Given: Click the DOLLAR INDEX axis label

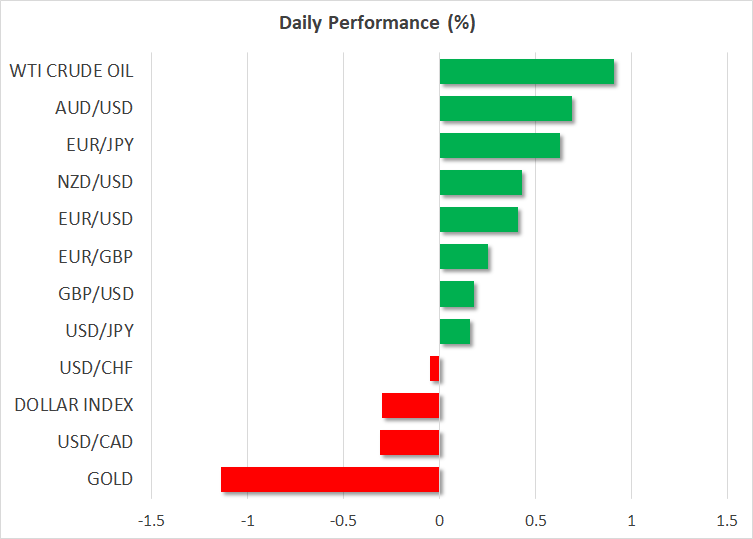Looking at the screenshot, I should tap(74, 405).
